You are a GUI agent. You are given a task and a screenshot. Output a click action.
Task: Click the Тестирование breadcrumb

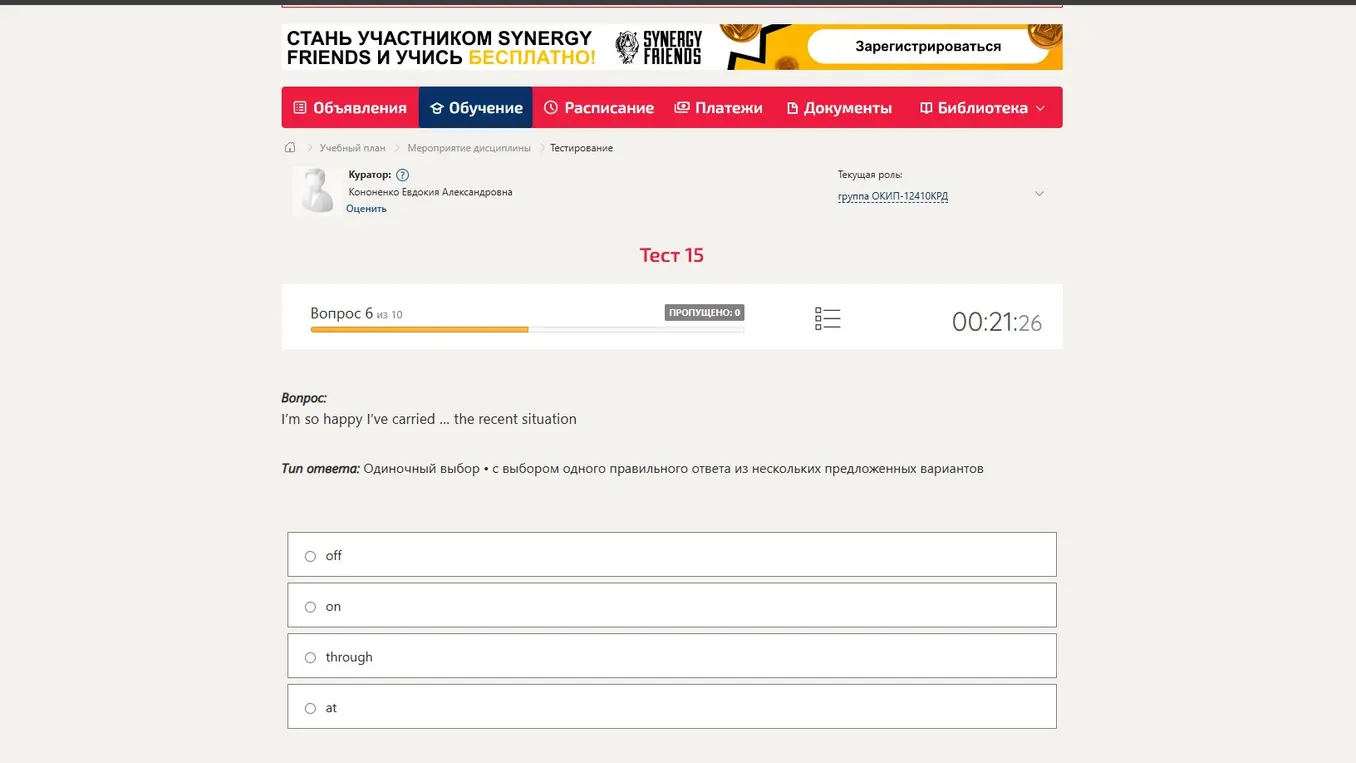581,148
